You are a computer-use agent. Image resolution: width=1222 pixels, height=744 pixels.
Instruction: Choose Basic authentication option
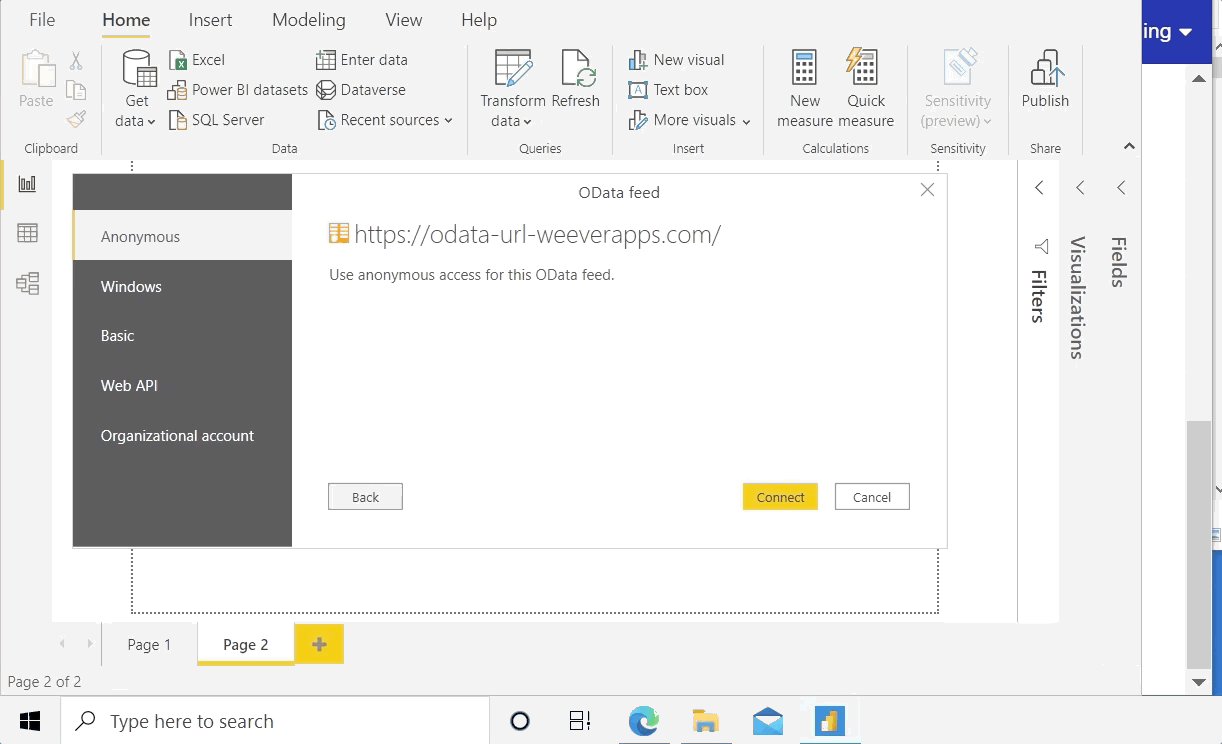182,336
